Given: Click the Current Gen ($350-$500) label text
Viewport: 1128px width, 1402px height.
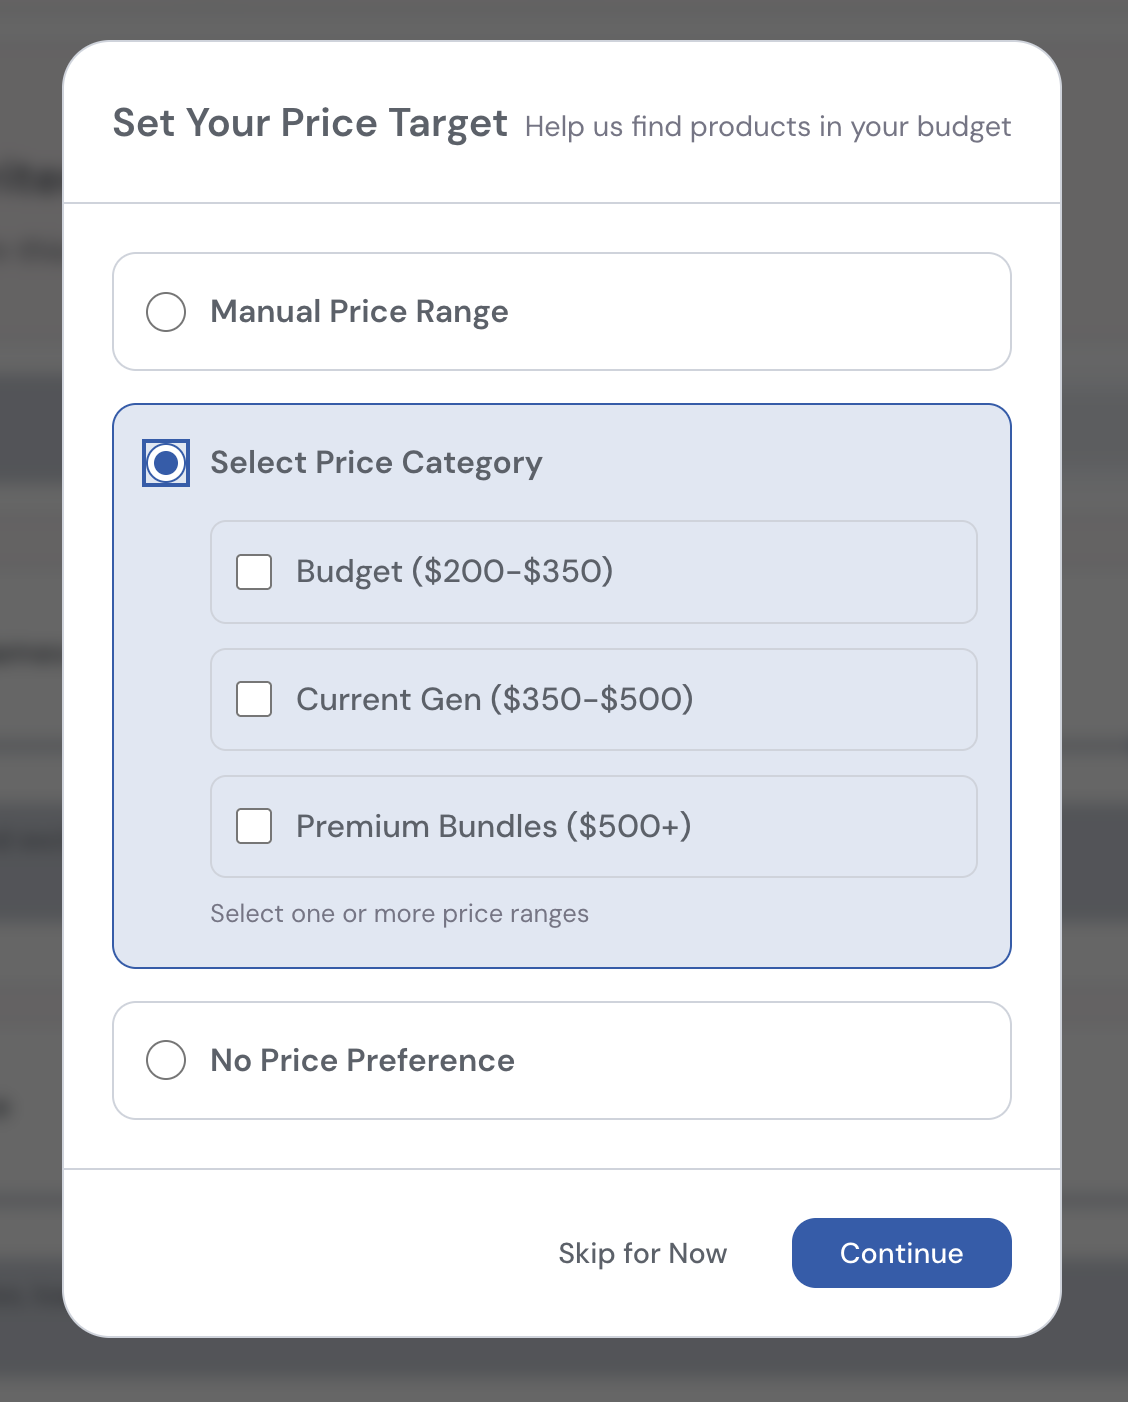Looking at the screenshot, I should 494,699.
